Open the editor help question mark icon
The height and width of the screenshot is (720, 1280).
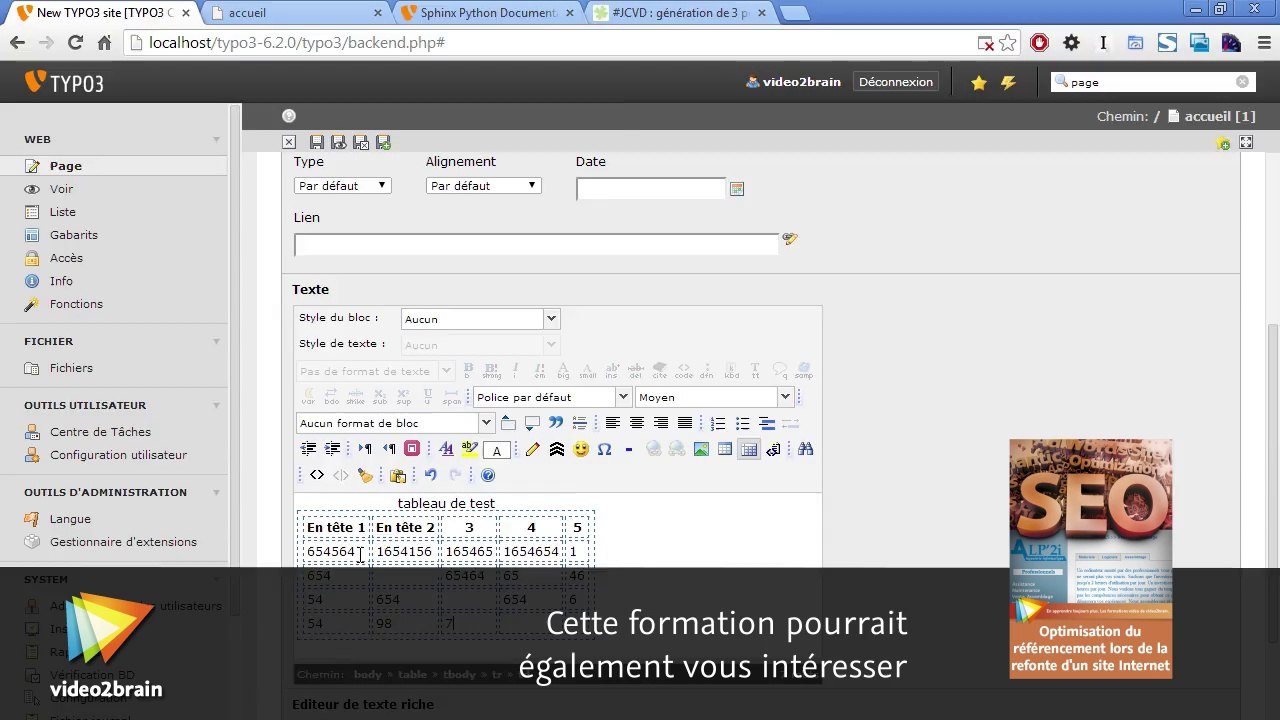click(x=488, y=475)
